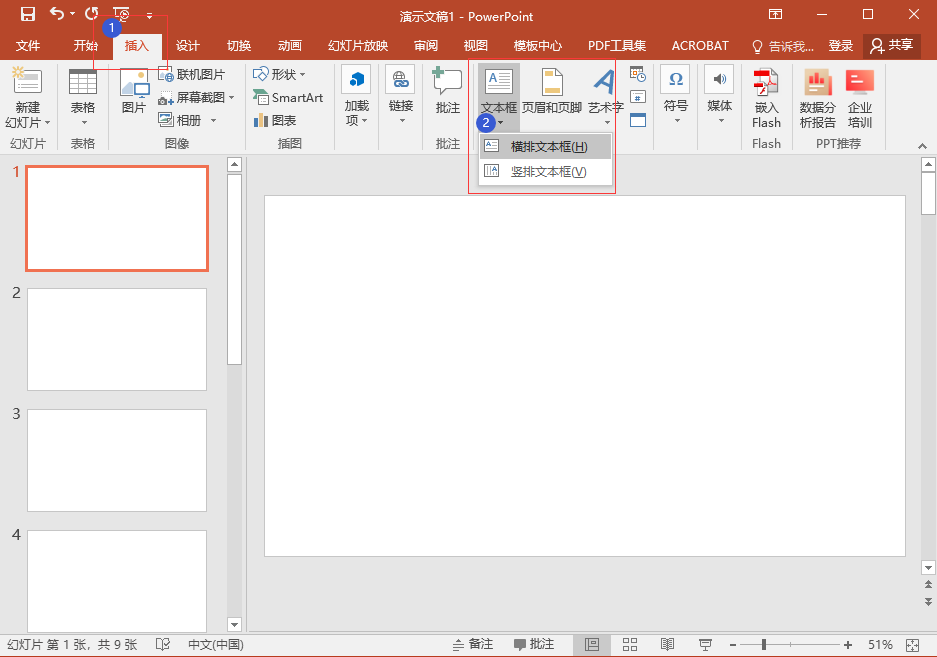Insert date and time icon
The height and width of the screenshot is (657, 937).
point(638,74)
